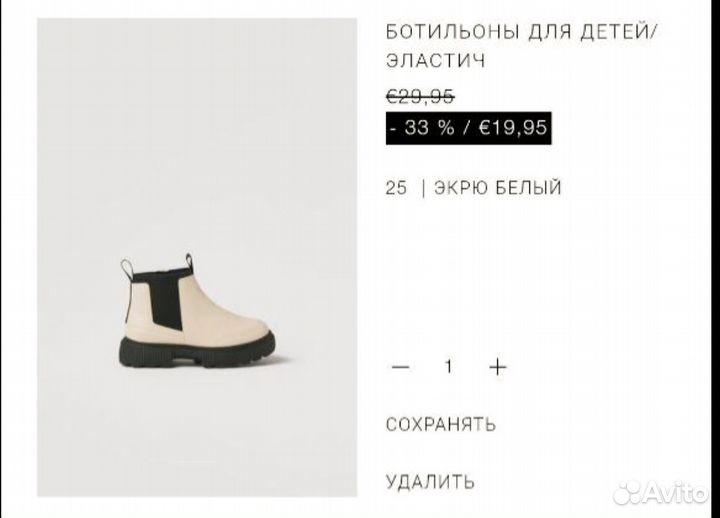
Task: Open product title БОТИЛЬОНЫ ДЛЯ ДЕТЕЙ
Action: pyautogui.click(x=522, y=32)
